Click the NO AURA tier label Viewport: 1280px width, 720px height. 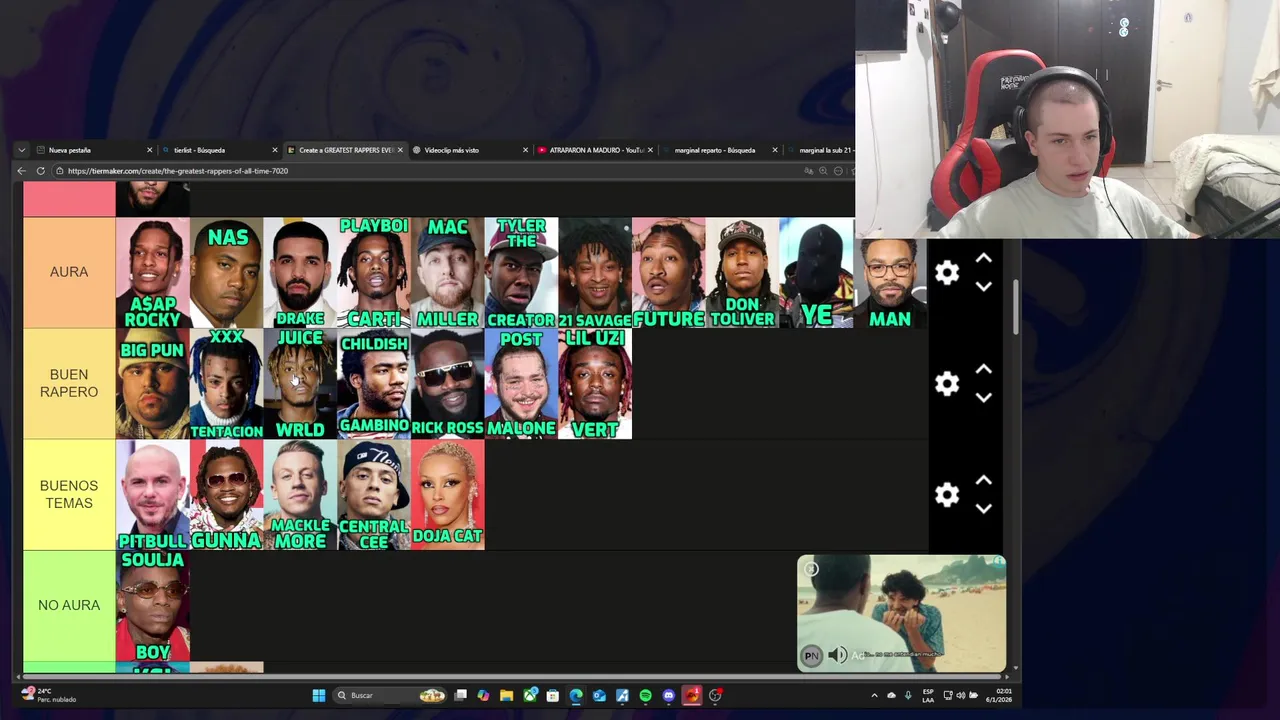tap(69, 606)
